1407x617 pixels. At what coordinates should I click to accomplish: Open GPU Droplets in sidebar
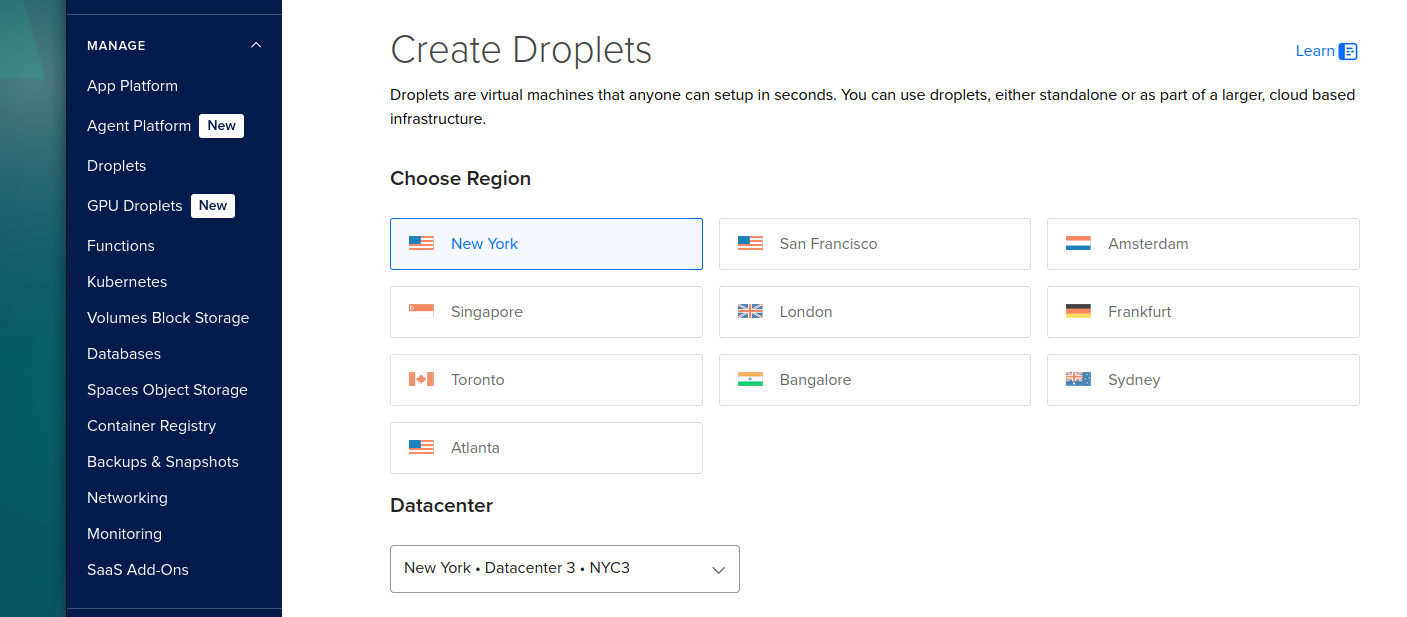(135, 206)
